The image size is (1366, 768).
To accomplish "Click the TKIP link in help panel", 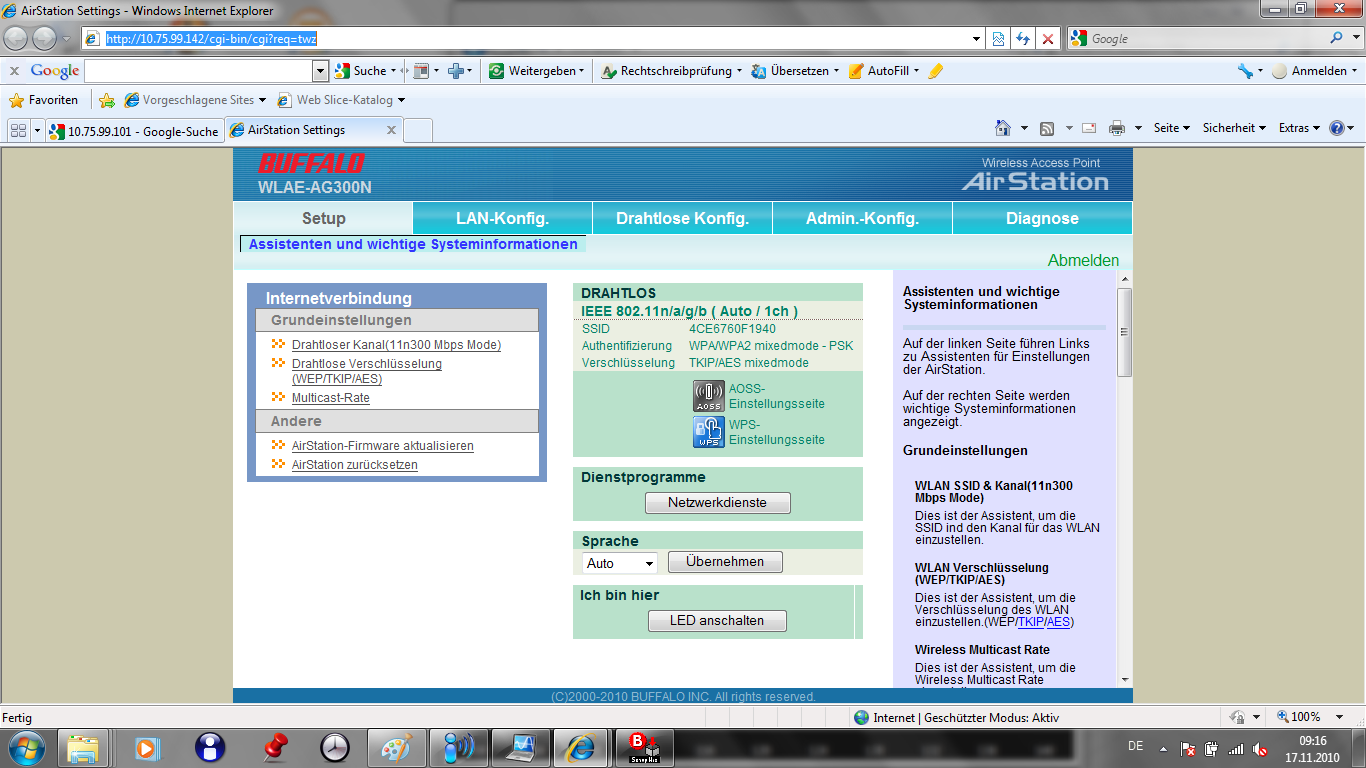I will click(1031, 622).
